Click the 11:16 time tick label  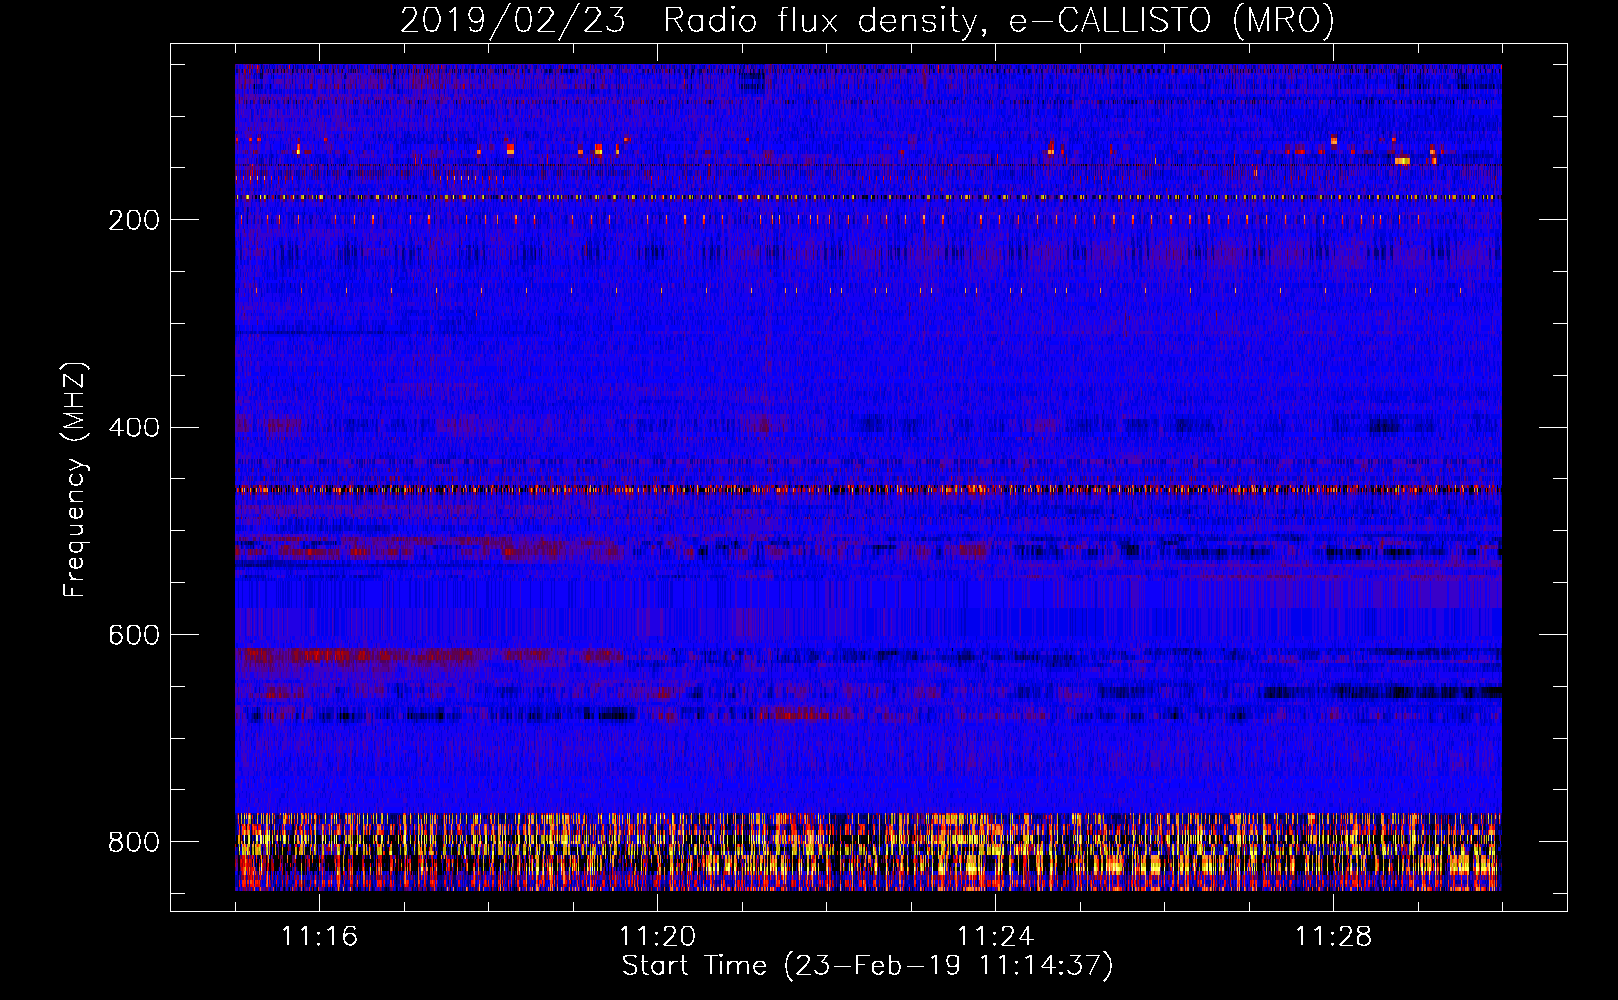319,937
